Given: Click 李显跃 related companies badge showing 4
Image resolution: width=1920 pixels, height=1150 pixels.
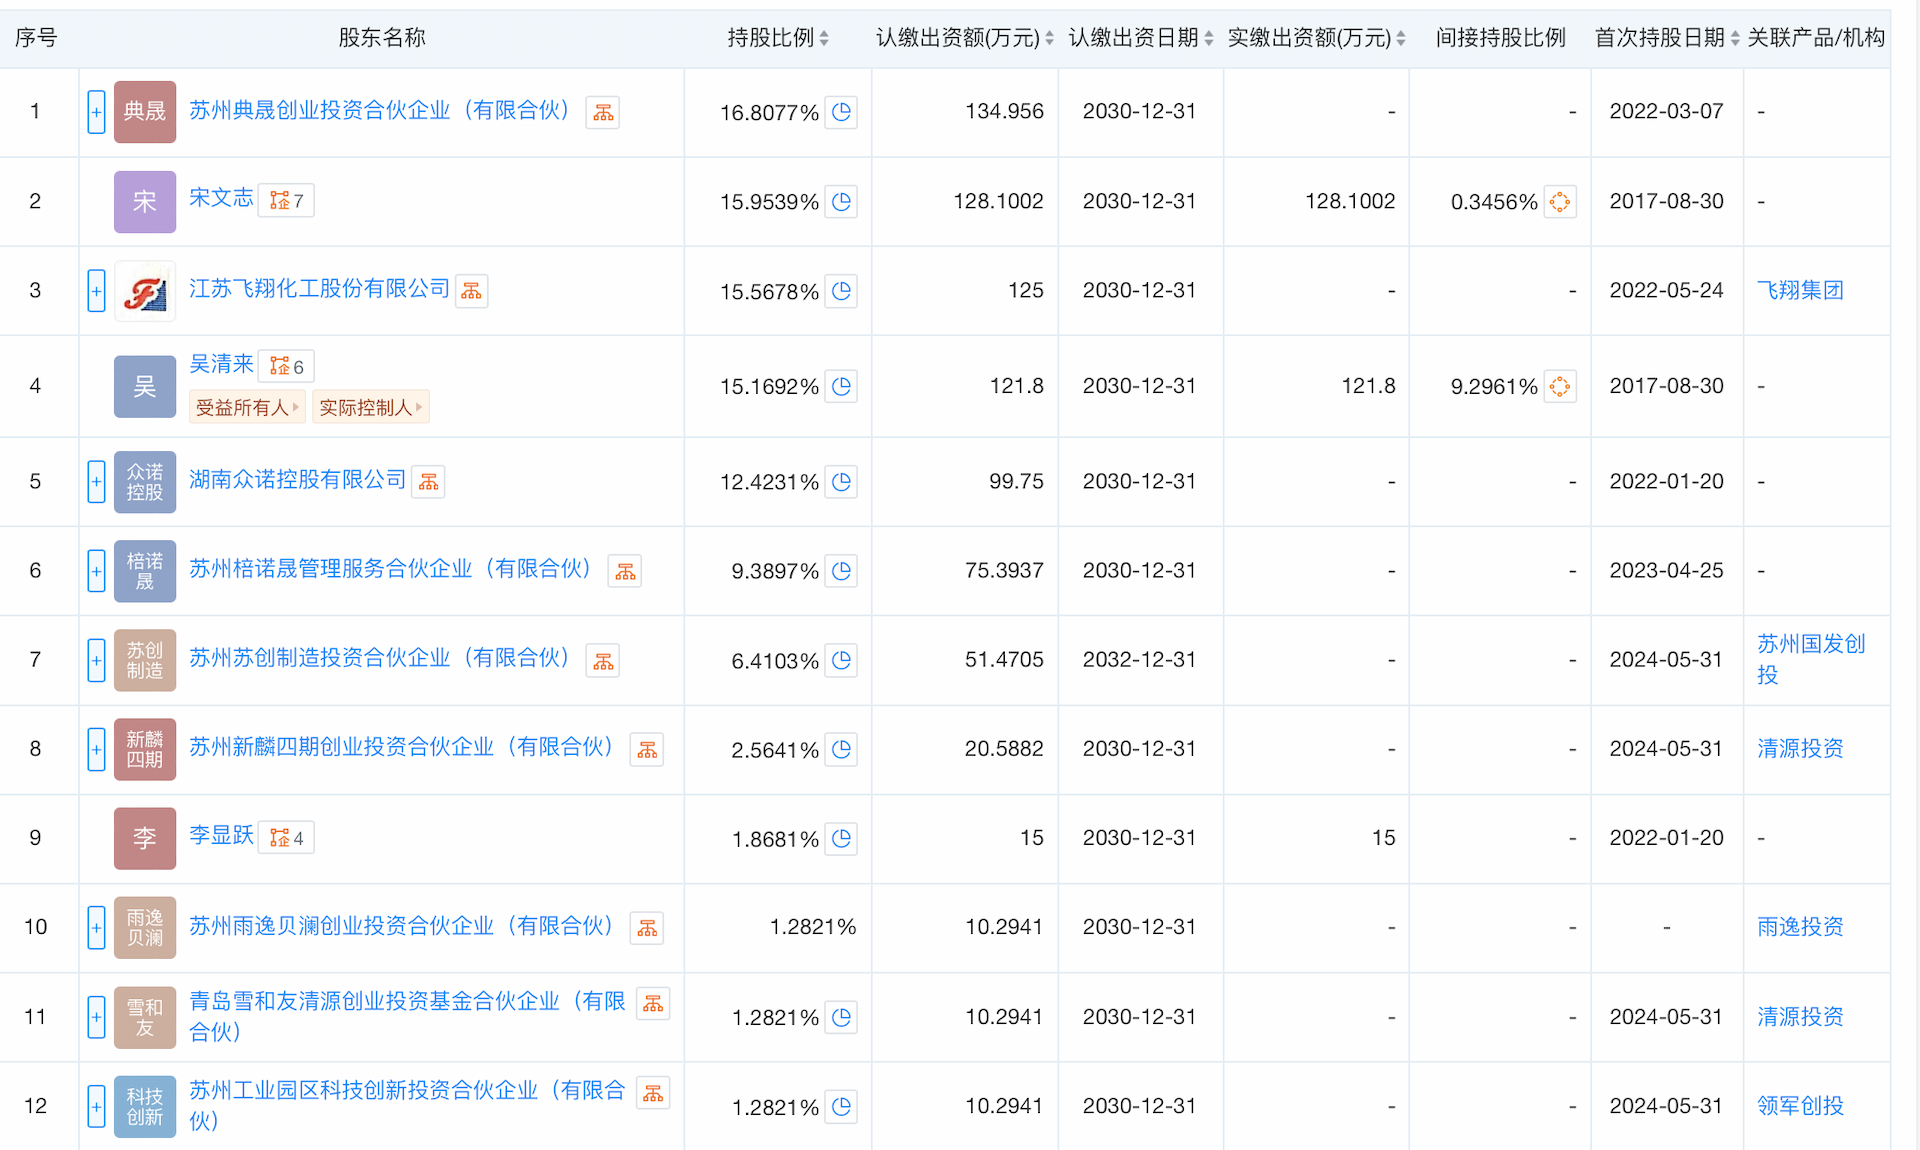Looking at the screenshot, I should pos(286,838).
